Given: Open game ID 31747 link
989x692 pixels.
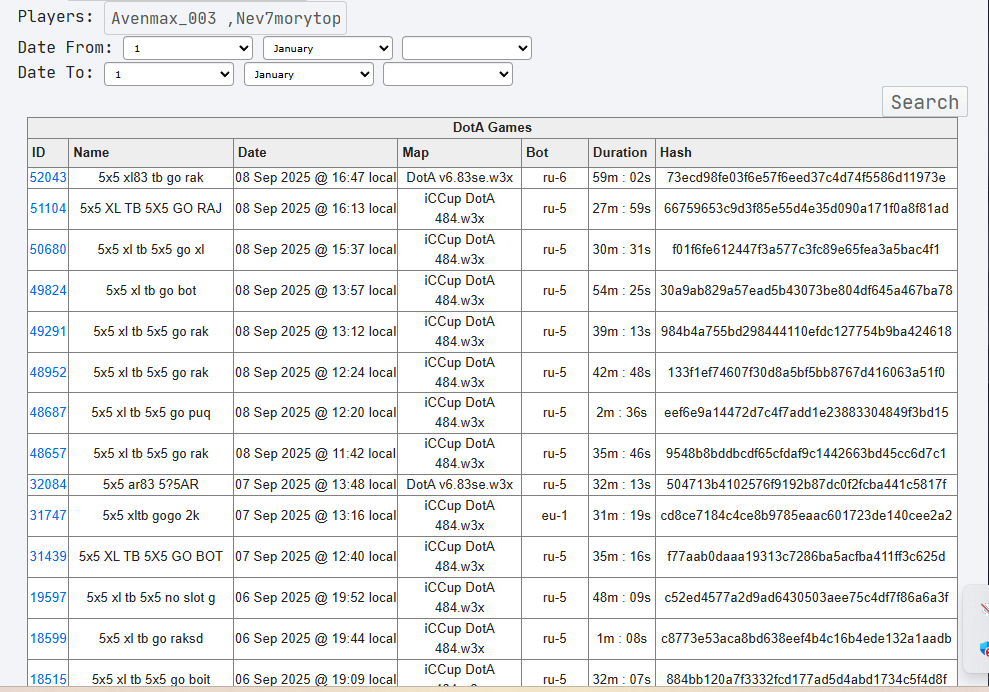Looking at the screenshot, I should tap(48, 515).
